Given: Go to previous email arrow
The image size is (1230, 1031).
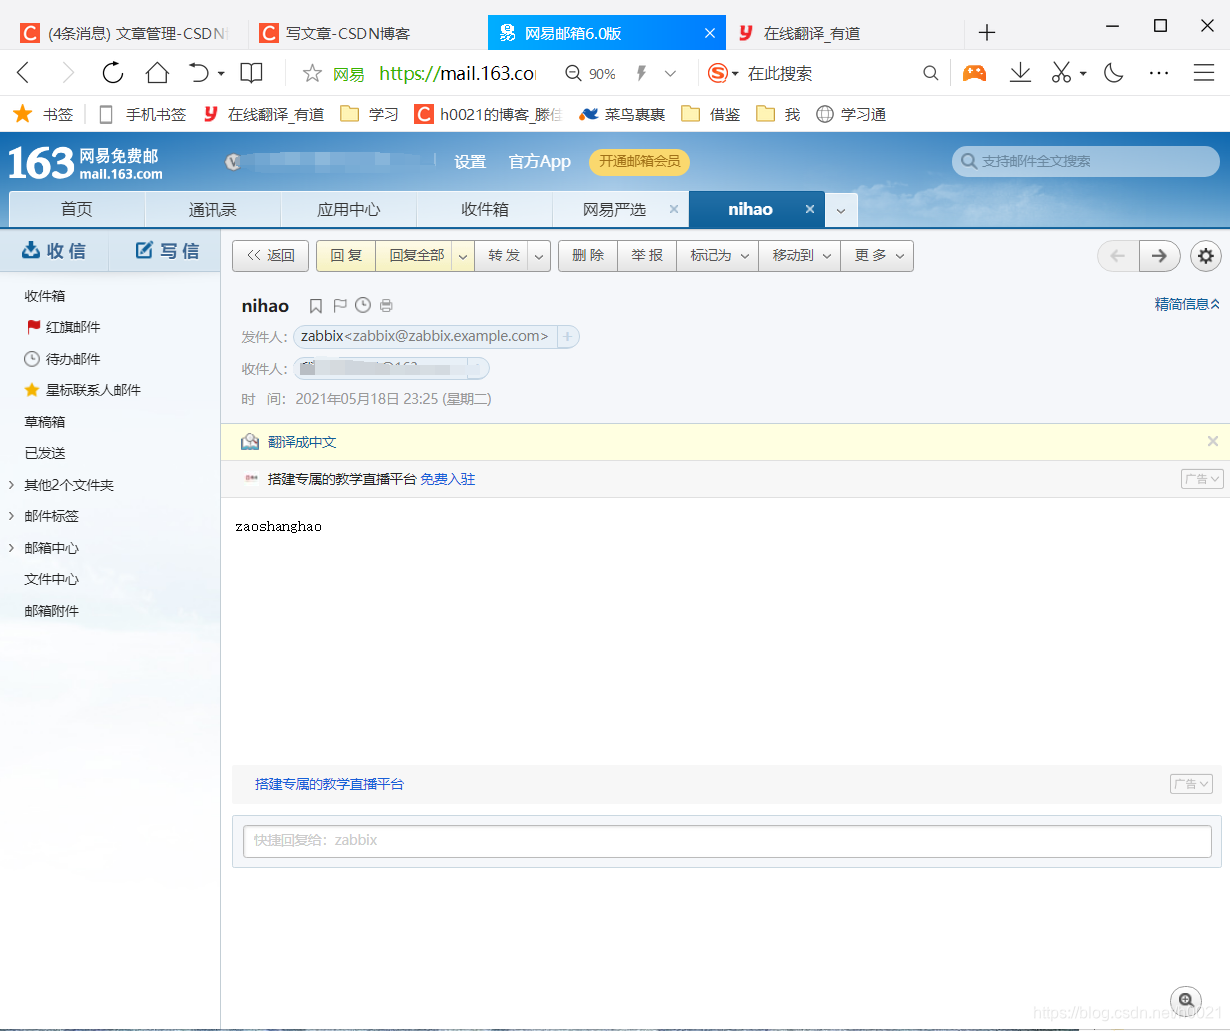Looking at the screenshot, I should (x=1118, y=256).
